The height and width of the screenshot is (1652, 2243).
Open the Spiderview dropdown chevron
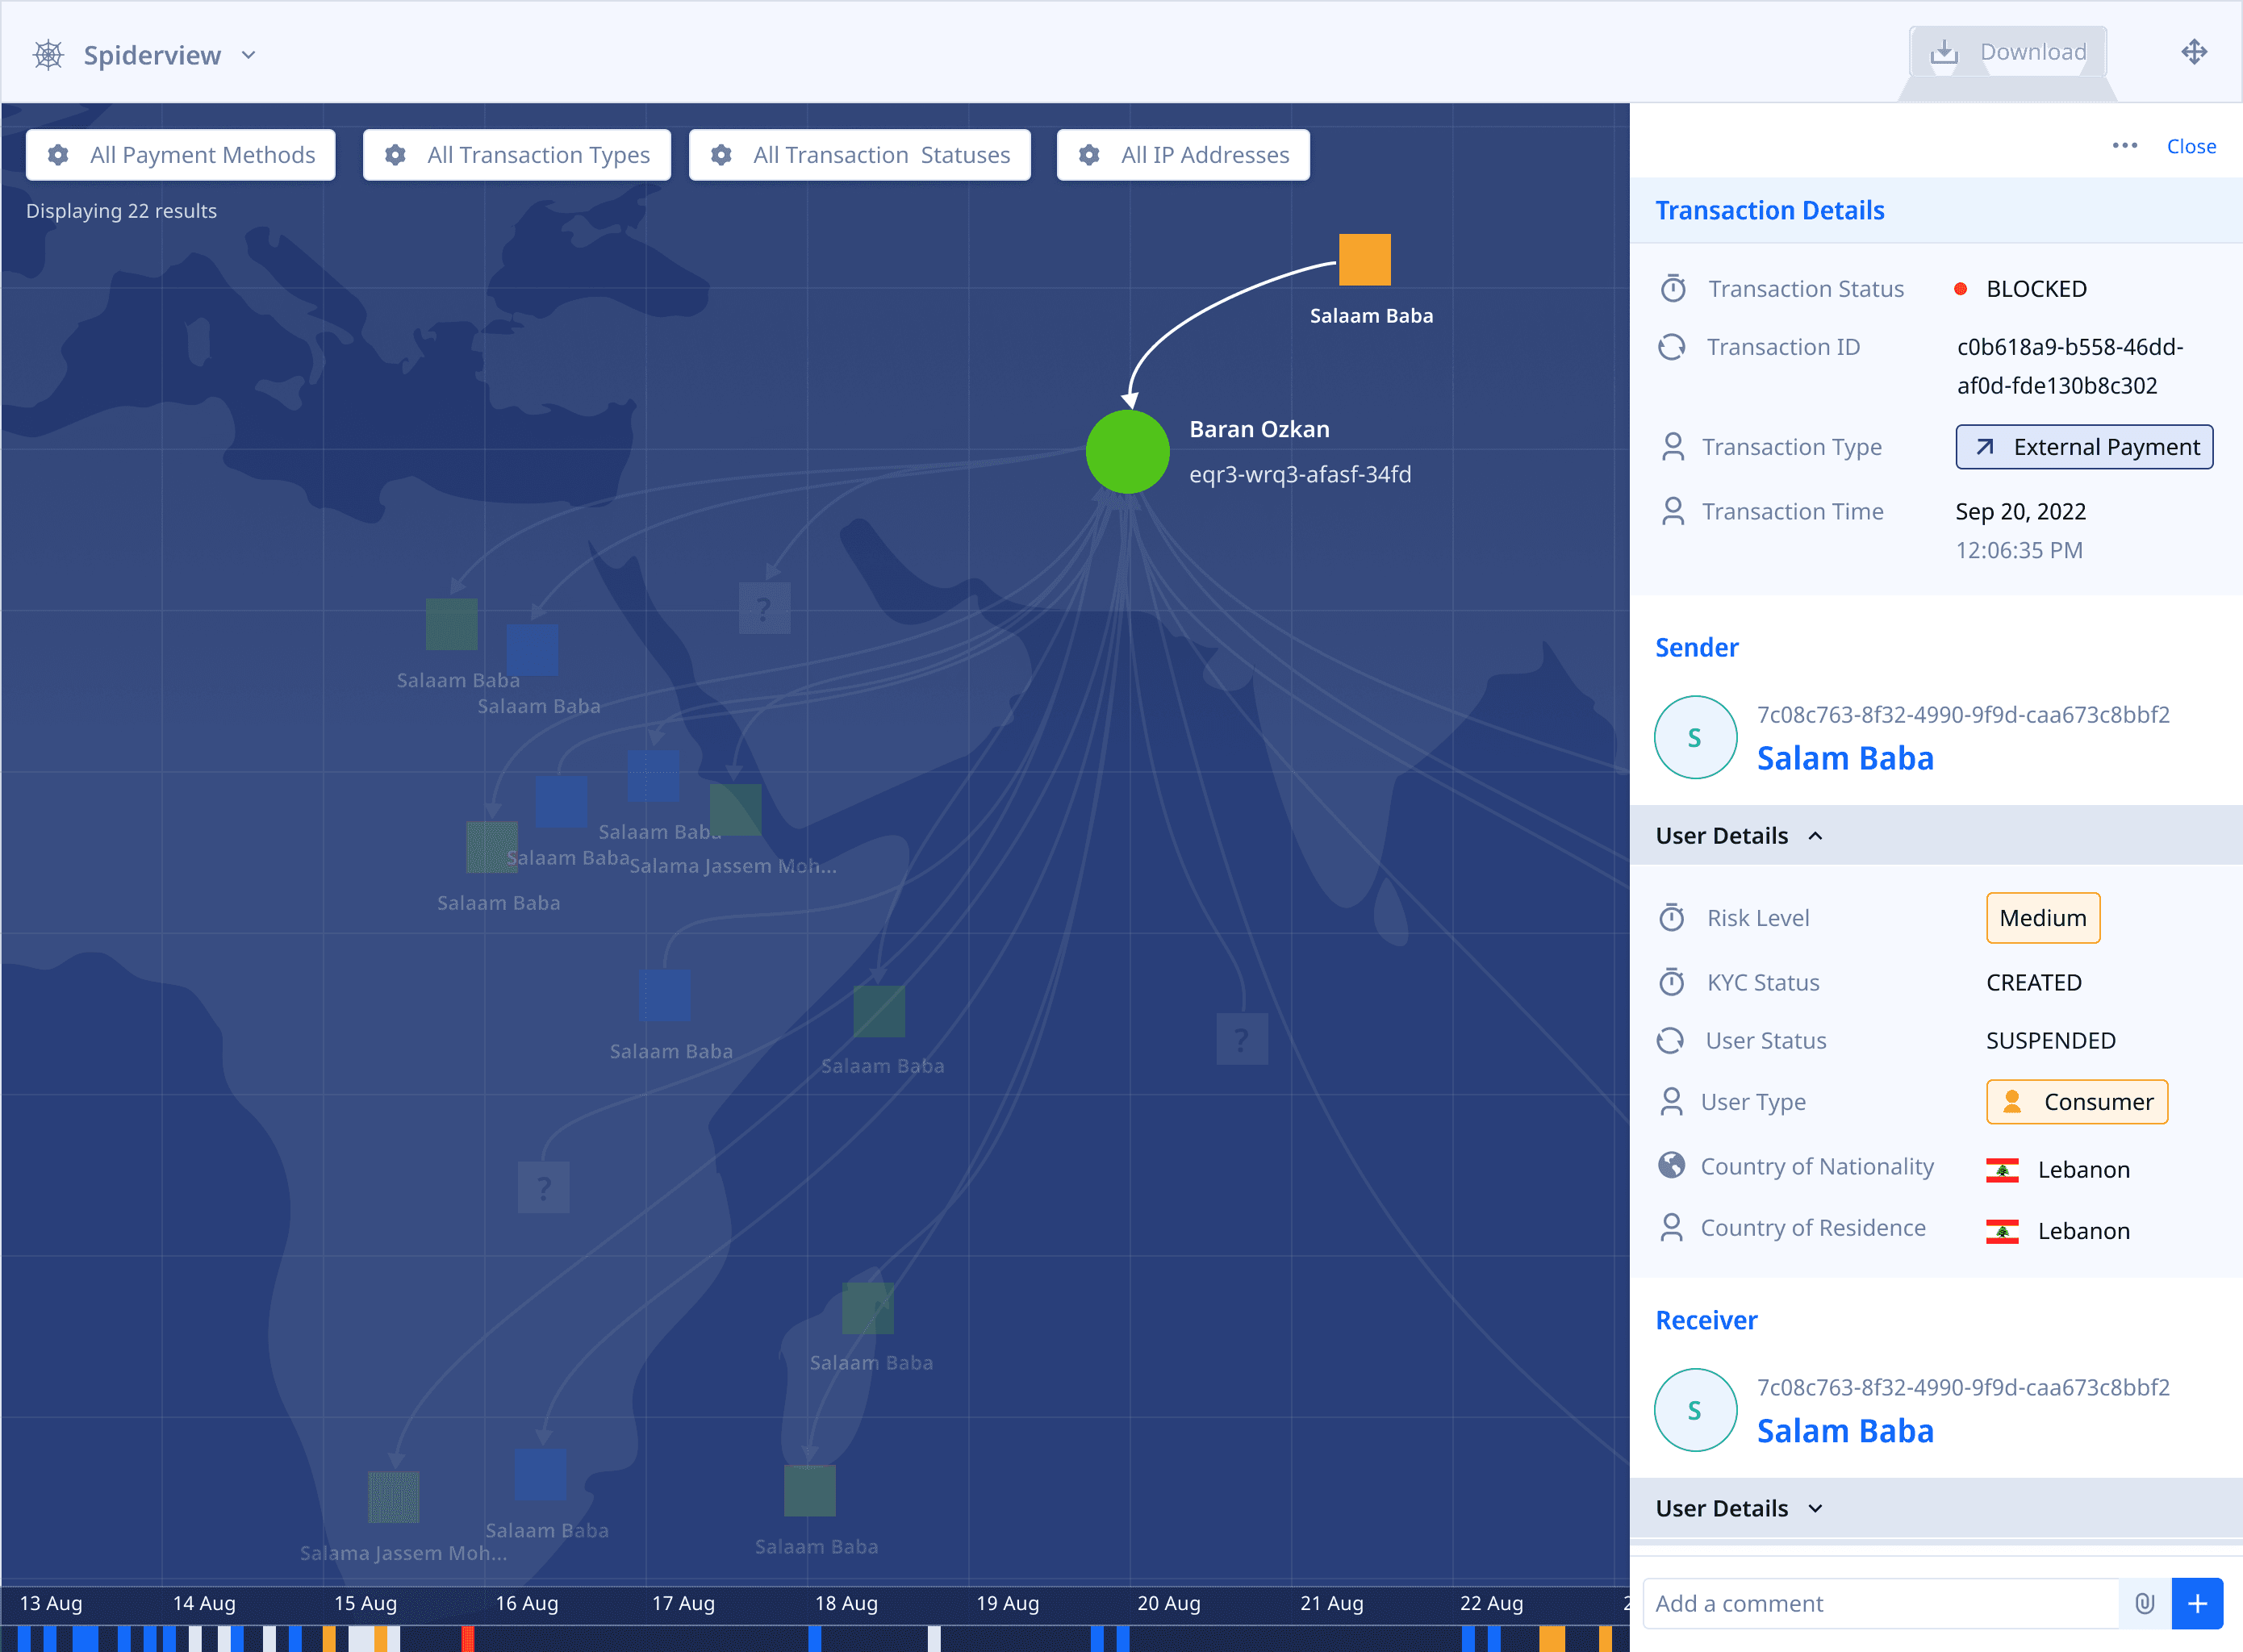[249, 55]
